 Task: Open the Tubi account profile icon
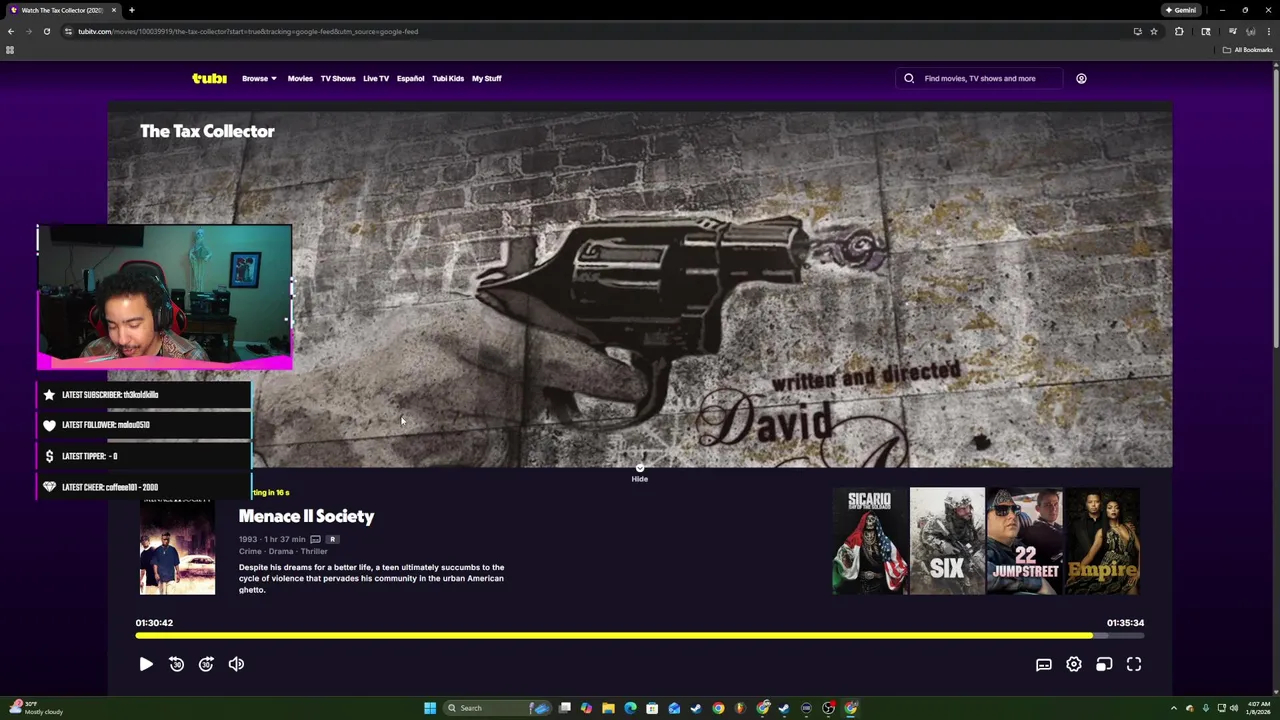click(x=1081, y=78)
